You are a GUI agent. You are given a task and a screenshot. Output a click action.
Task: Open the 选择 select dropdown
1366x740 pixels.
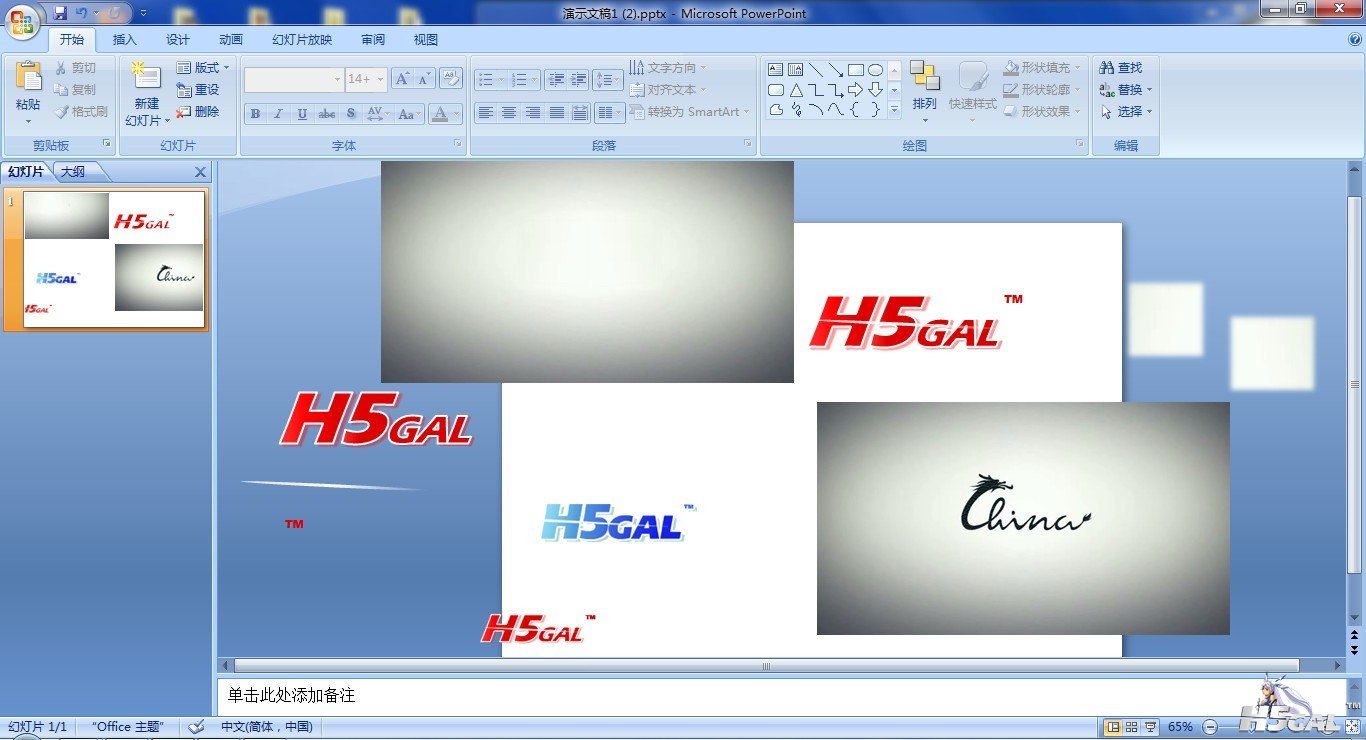pyautogui.click(x=1127, y=112)
